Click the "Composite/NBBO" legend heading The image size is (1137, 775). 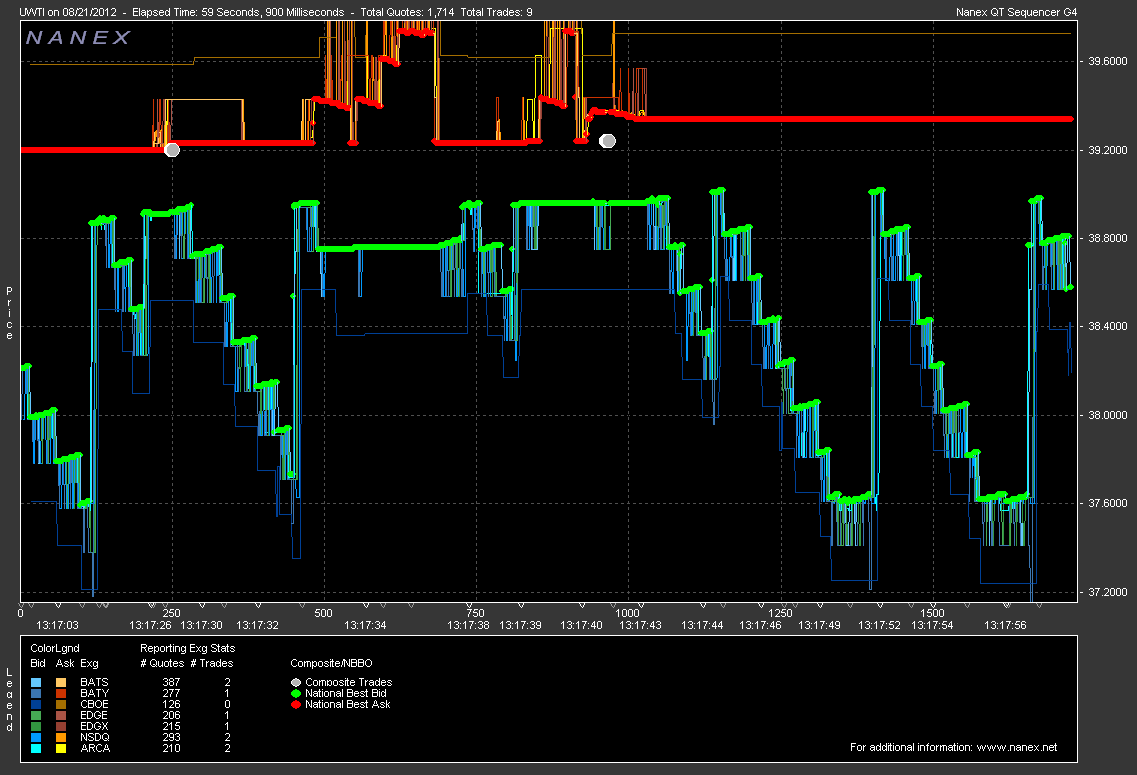(331, 663)
